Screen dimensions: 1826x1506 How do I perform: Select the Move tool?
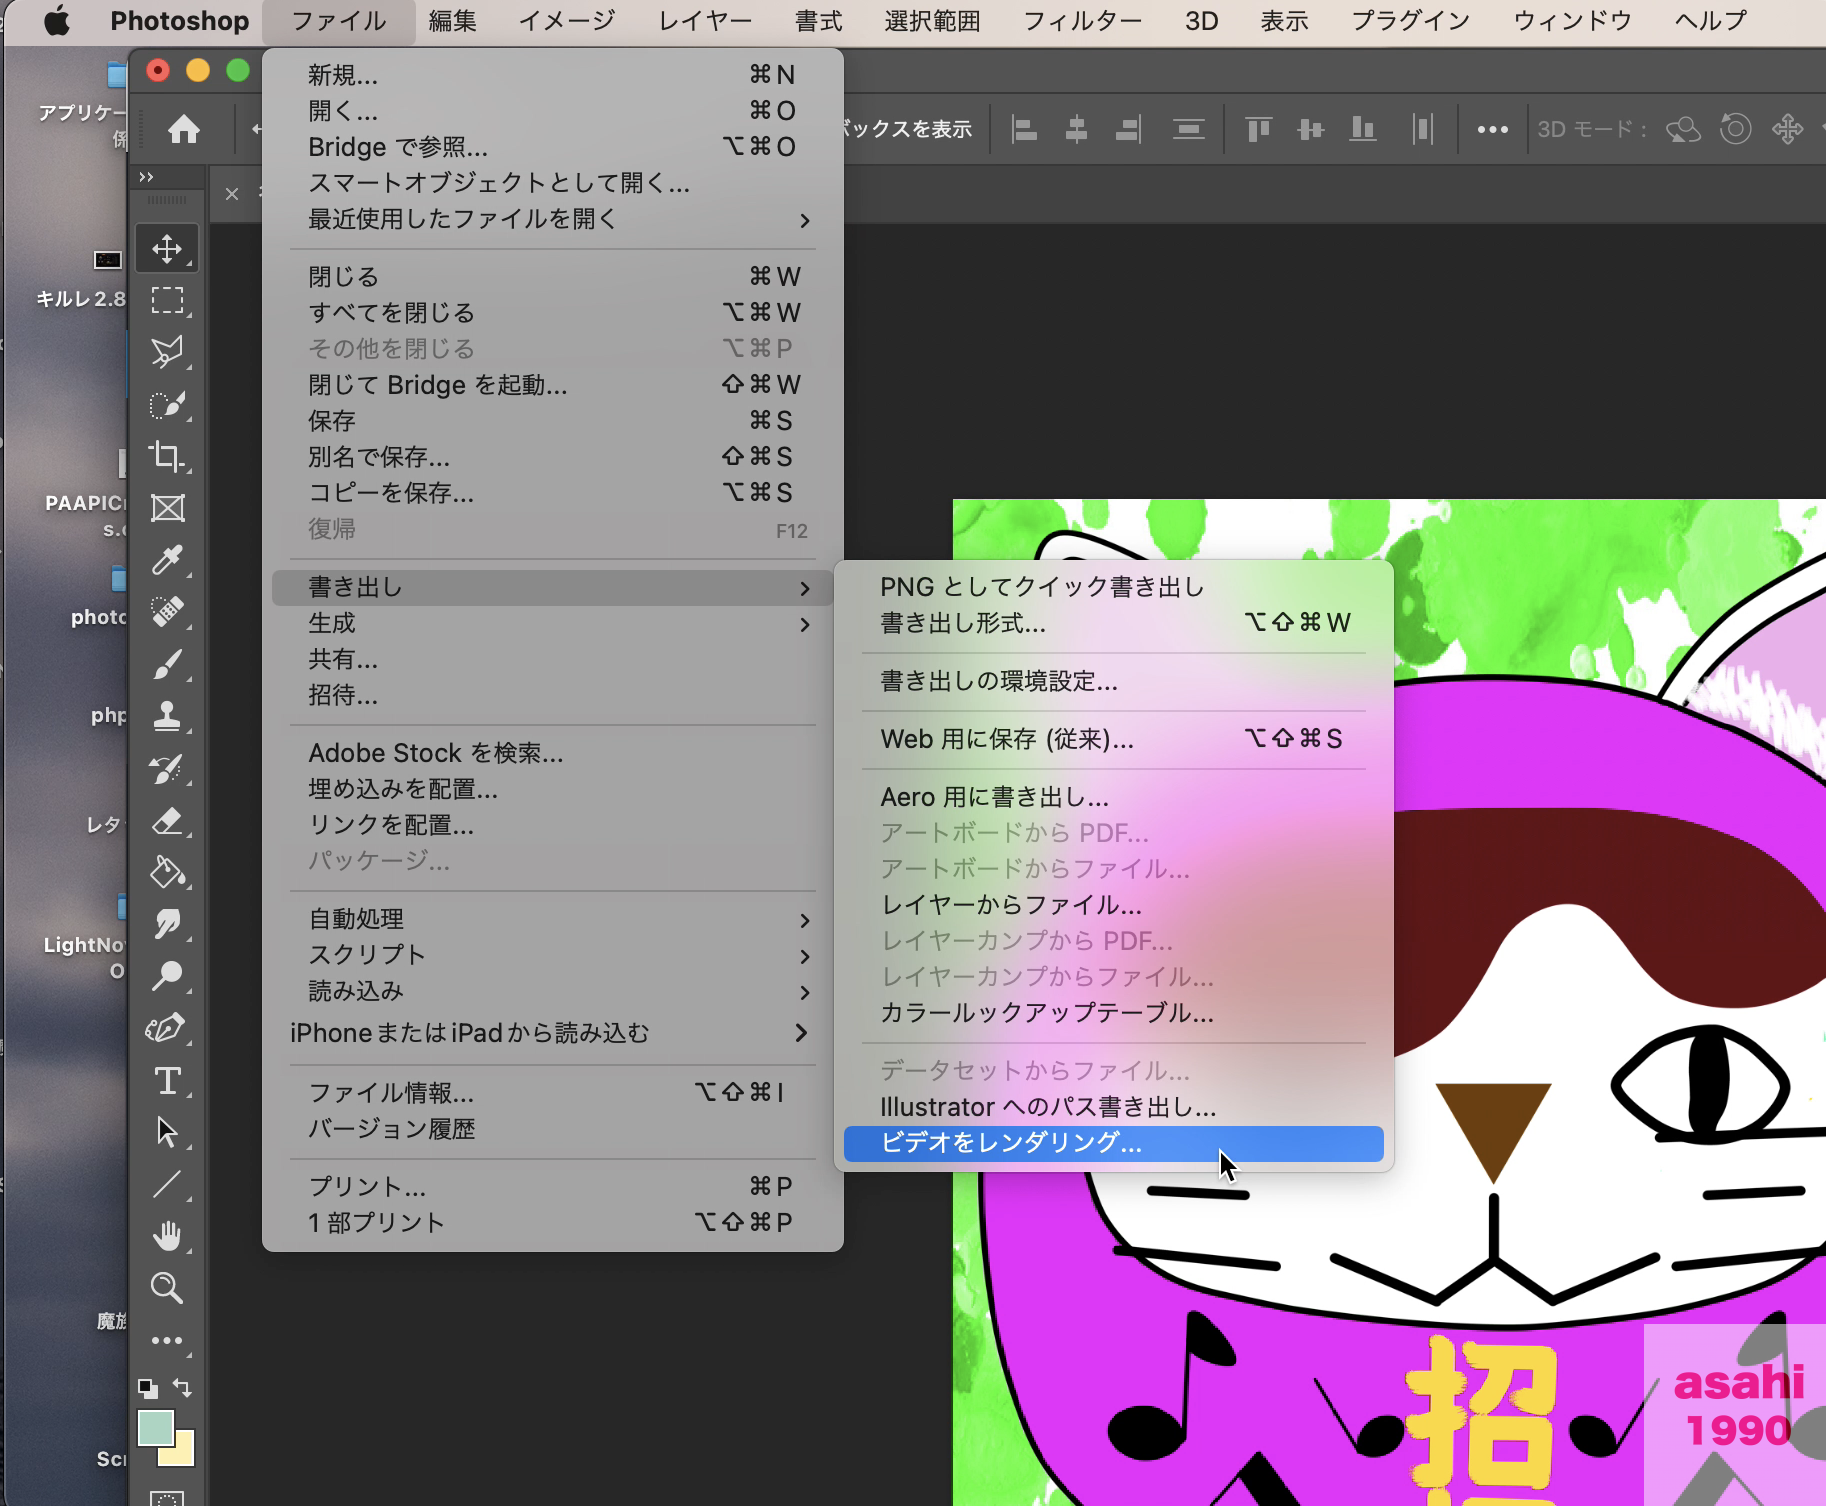click(167, 248)
